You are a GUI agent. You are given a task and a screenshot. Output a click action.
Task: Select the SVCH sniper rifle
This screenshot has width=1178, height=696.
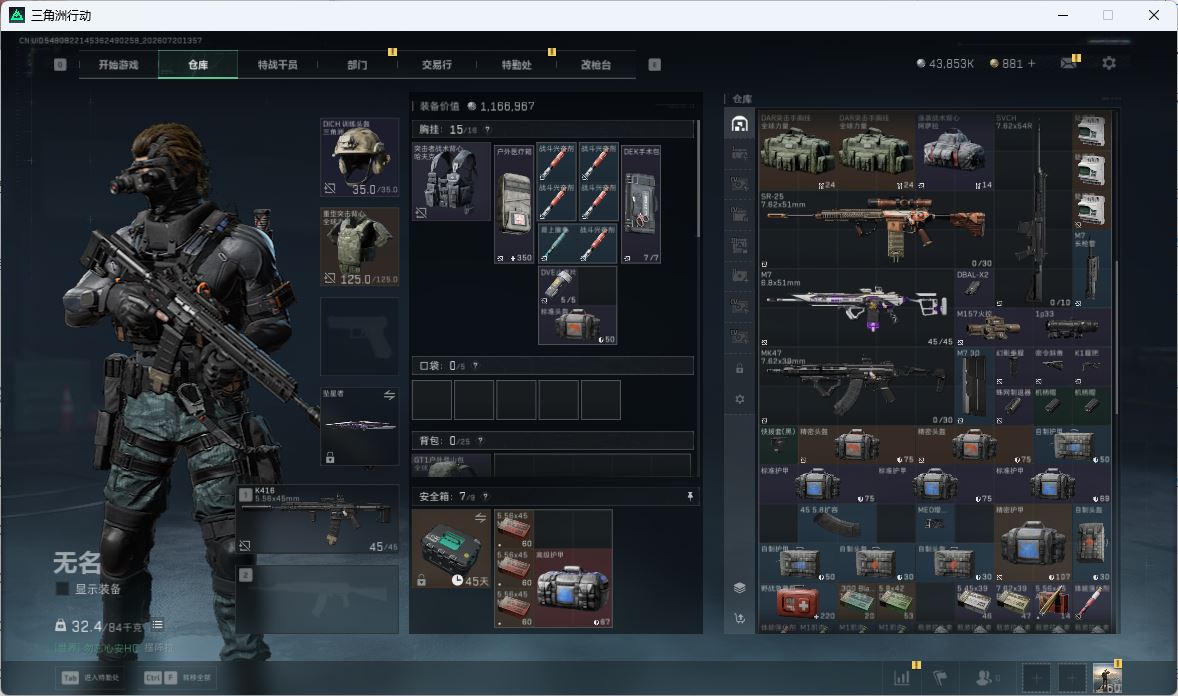1032,210
